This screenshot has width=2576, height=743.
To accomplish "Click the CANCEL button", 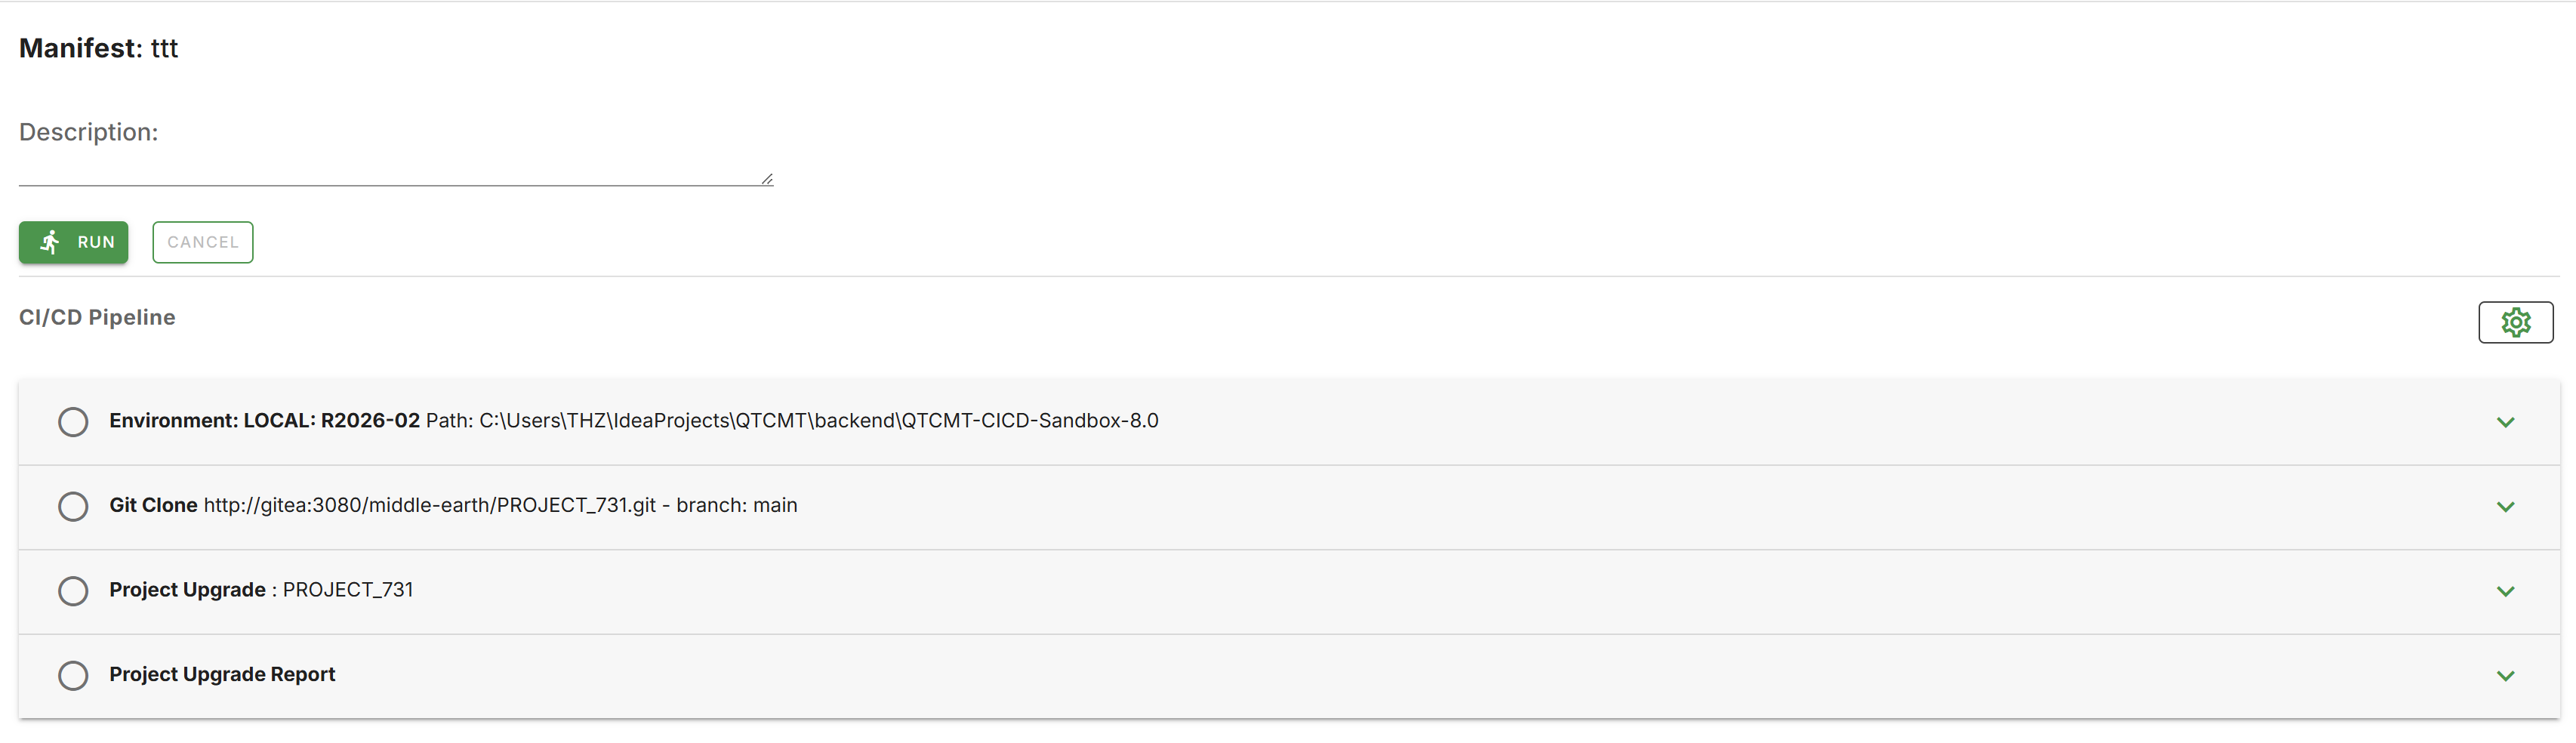I will pos(203,242).
